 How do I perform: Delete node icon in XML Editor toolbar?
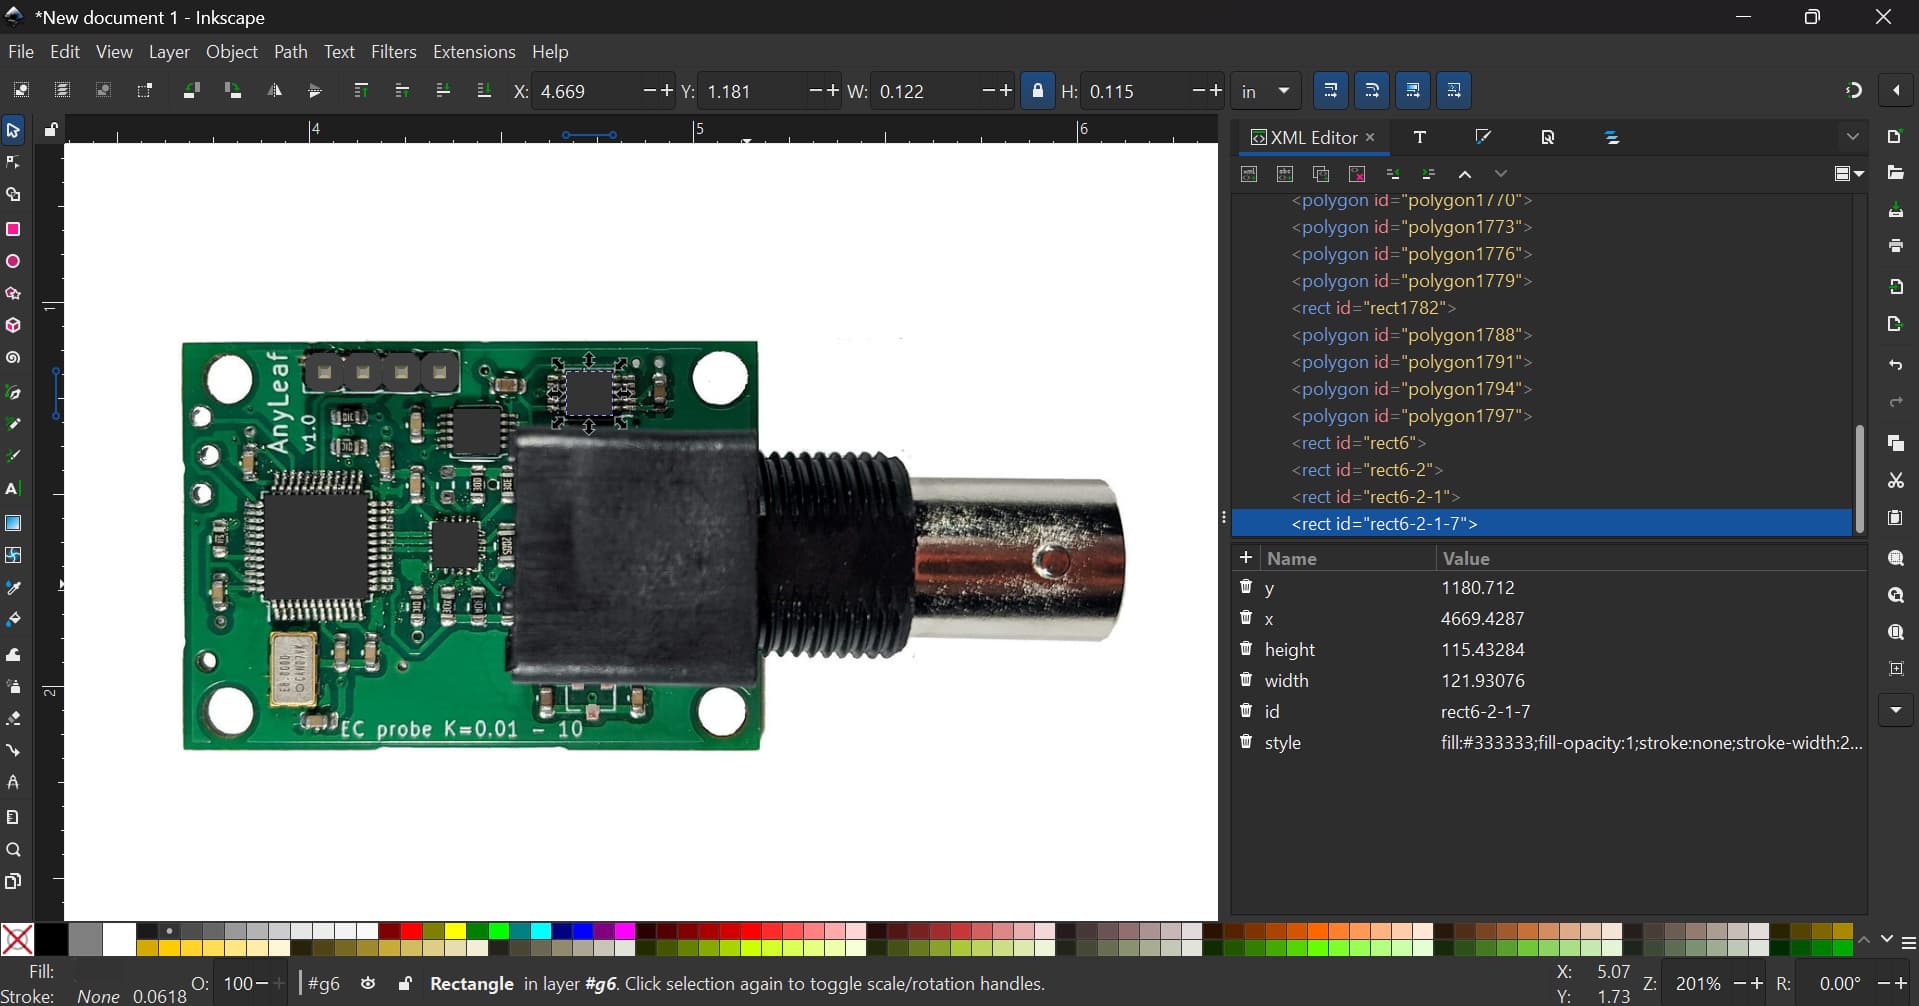pos(1357,174)
